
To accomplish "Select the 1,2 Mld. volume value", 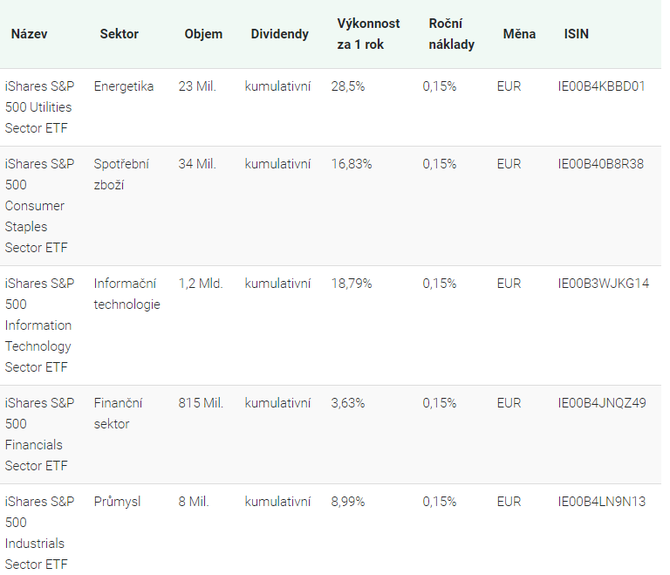I will 200,283.
